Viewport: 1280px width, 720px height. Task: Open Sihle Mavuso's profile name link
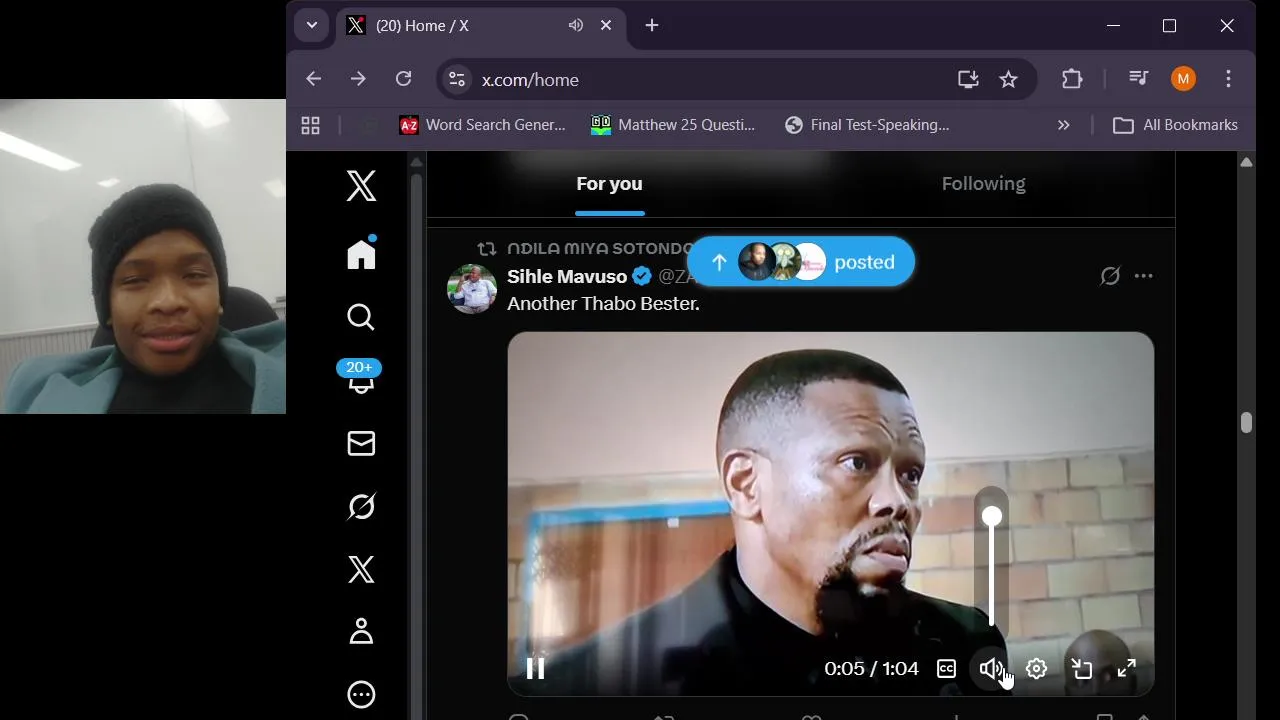[567, 277]
